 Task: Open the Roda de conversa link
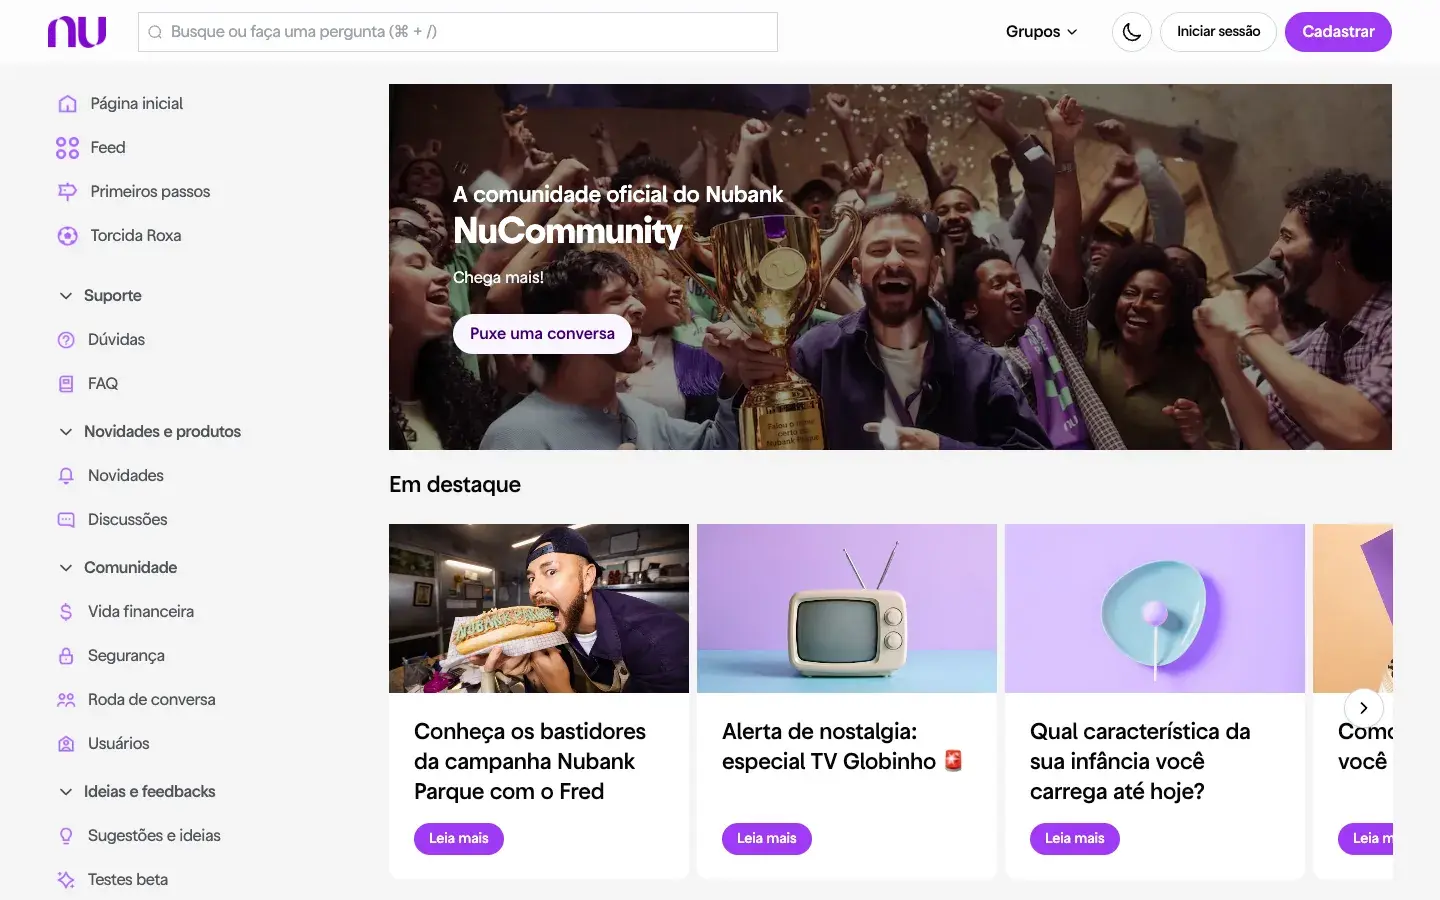tap(152, 700)
